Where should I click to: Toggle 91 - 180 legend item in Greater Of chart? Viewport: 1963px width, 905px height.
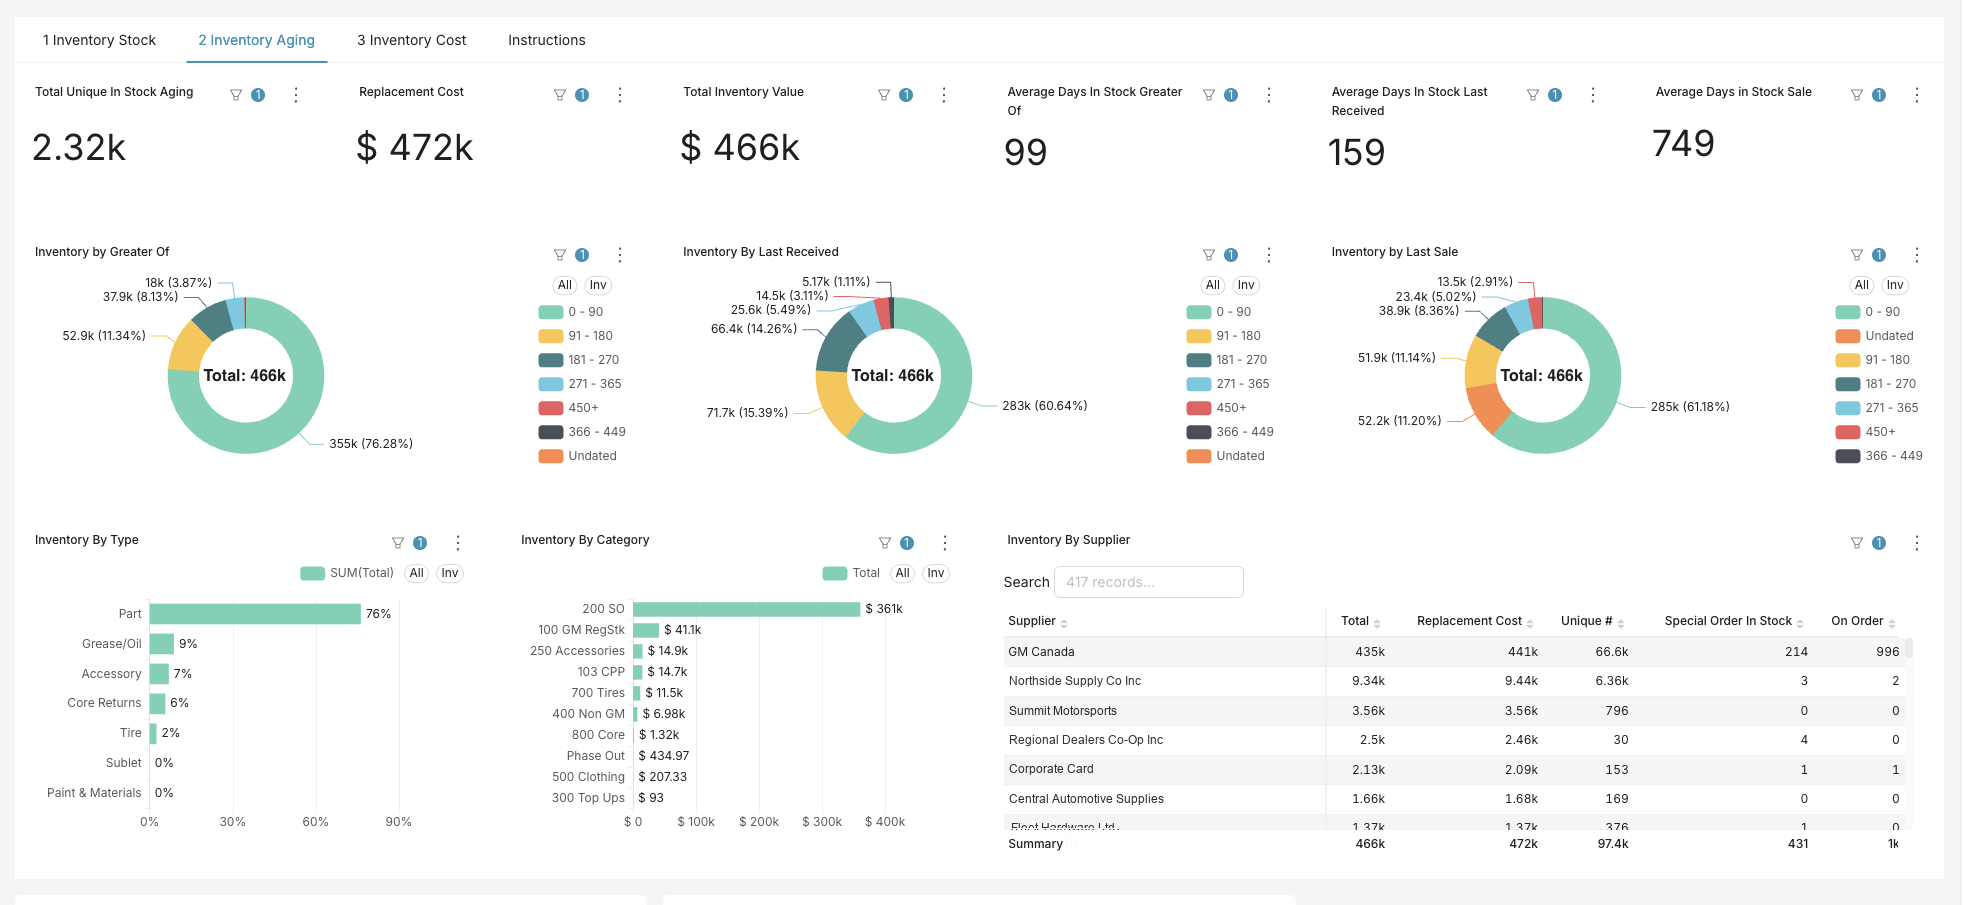point(576,336)
